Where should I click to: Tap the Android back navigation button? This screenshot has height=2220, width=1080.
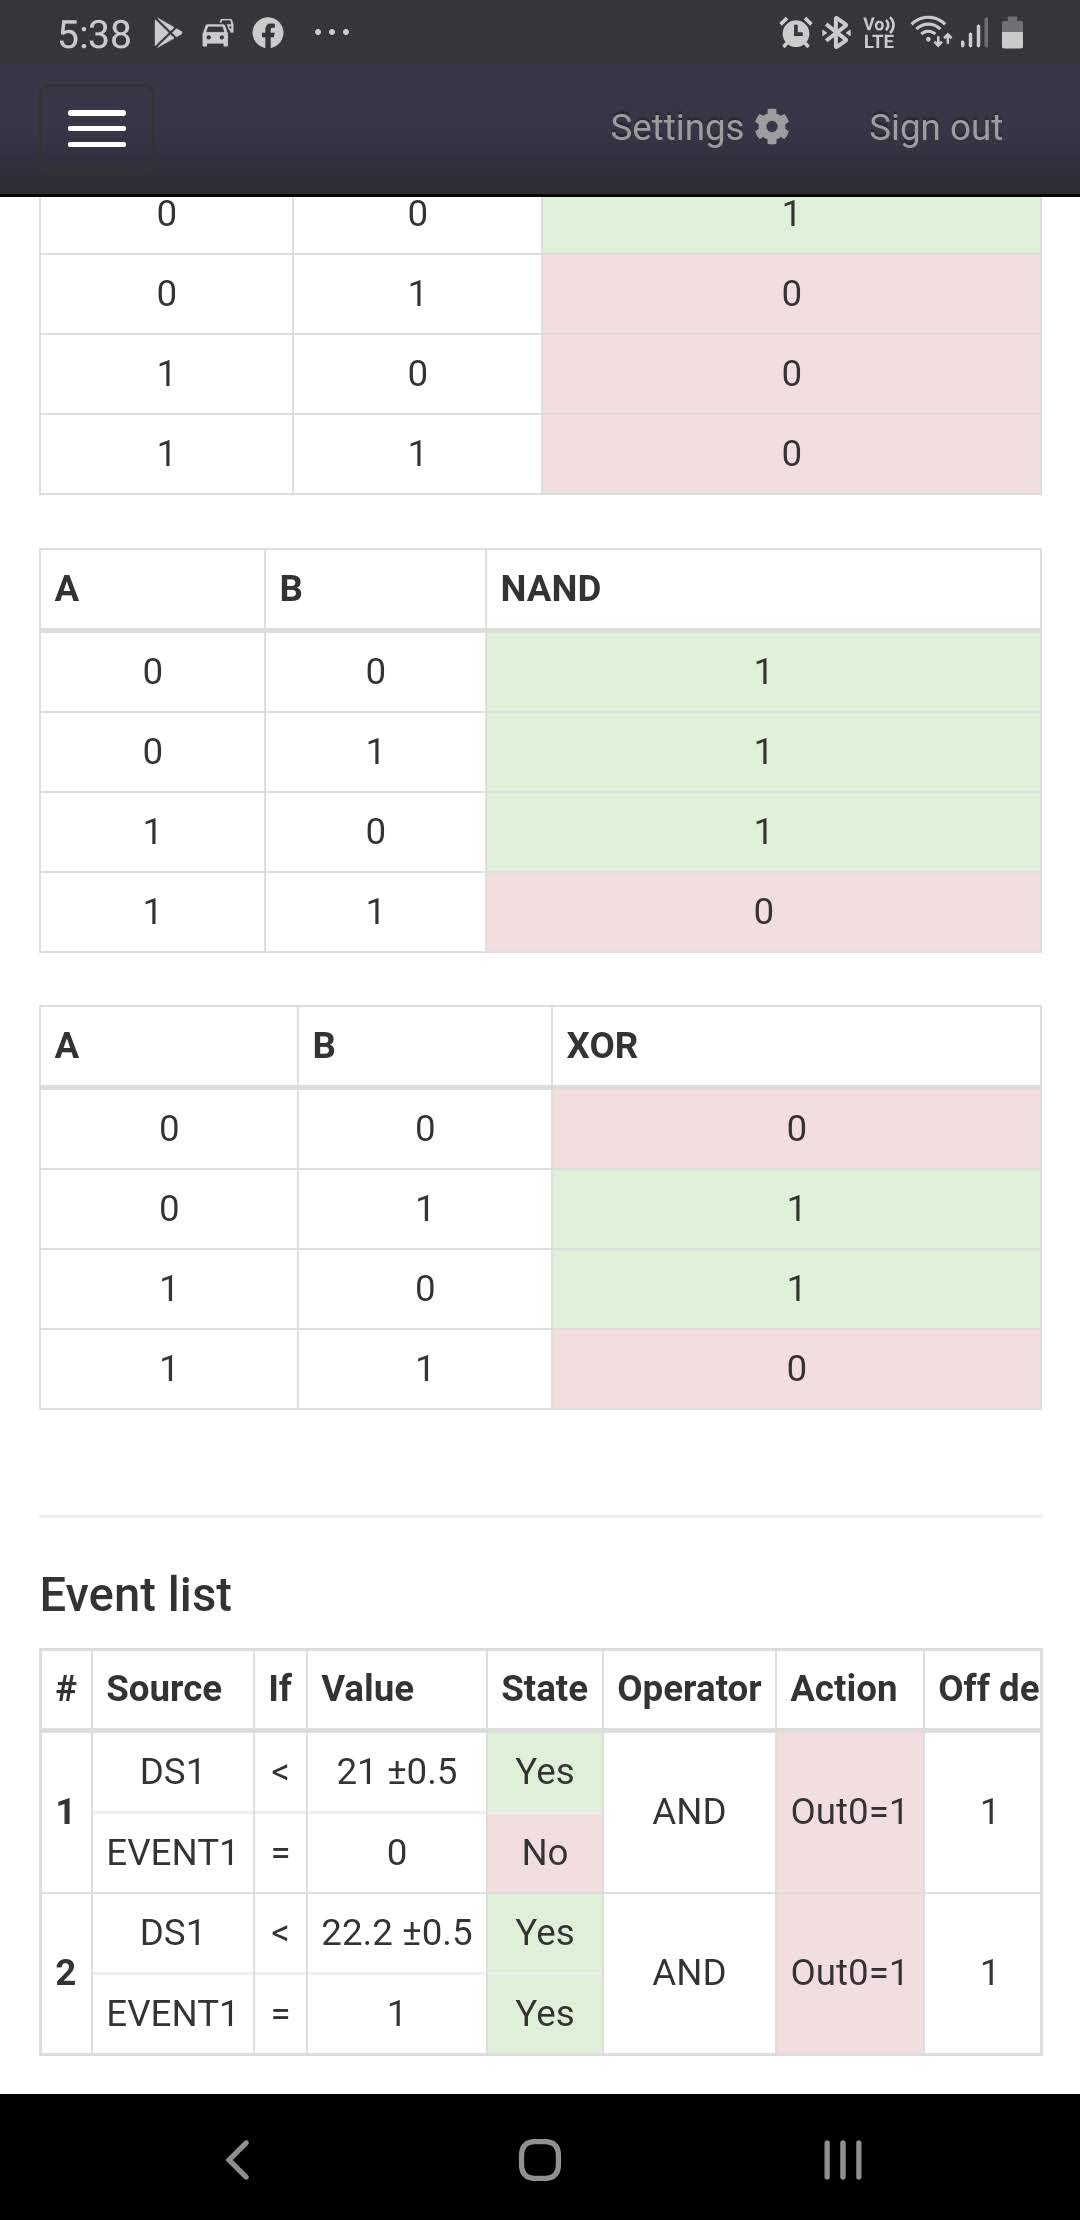point(238,2159)
